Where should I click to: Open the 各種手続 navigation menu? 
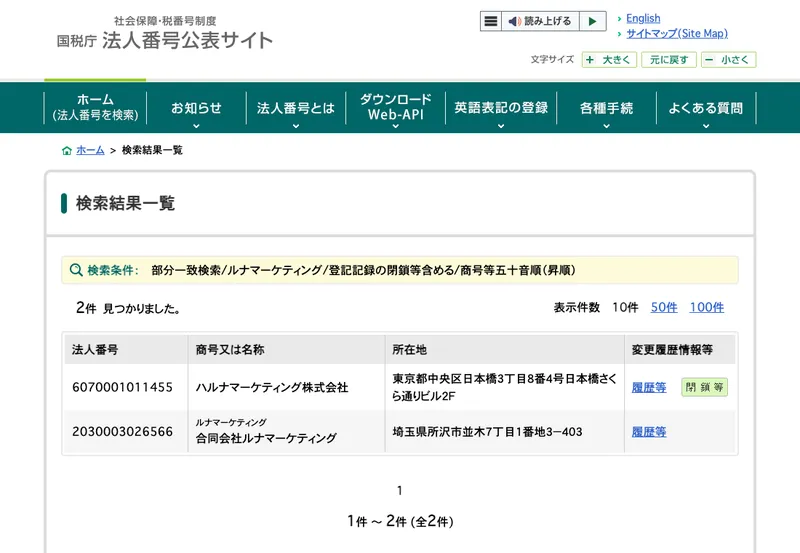coord(606,108)
